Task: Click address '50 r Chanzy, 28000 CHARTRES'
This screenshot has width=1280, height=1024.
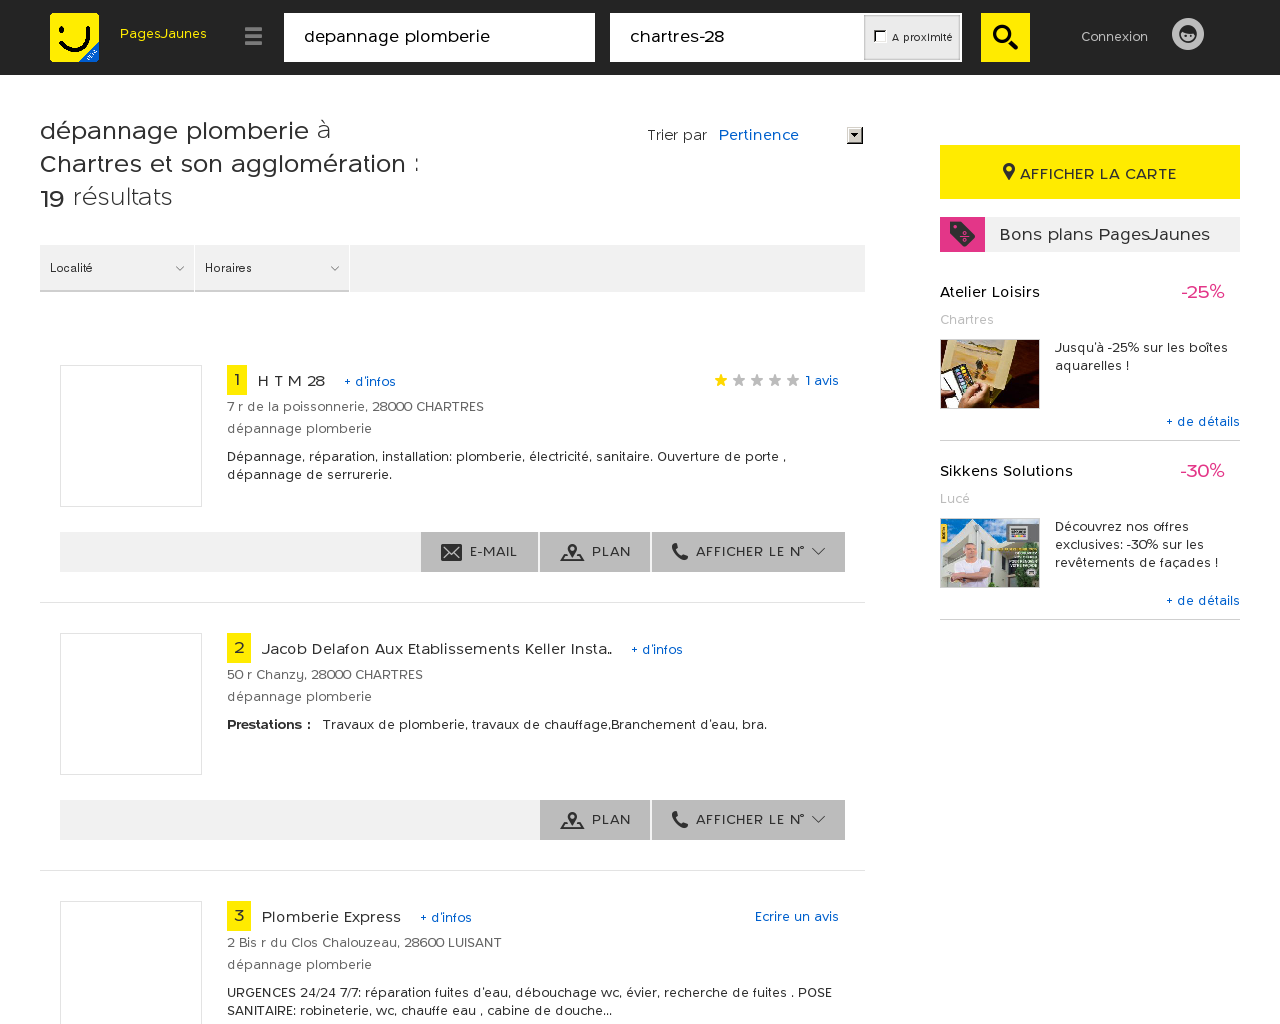Action: pyautogui.click(x=325, y=675)
